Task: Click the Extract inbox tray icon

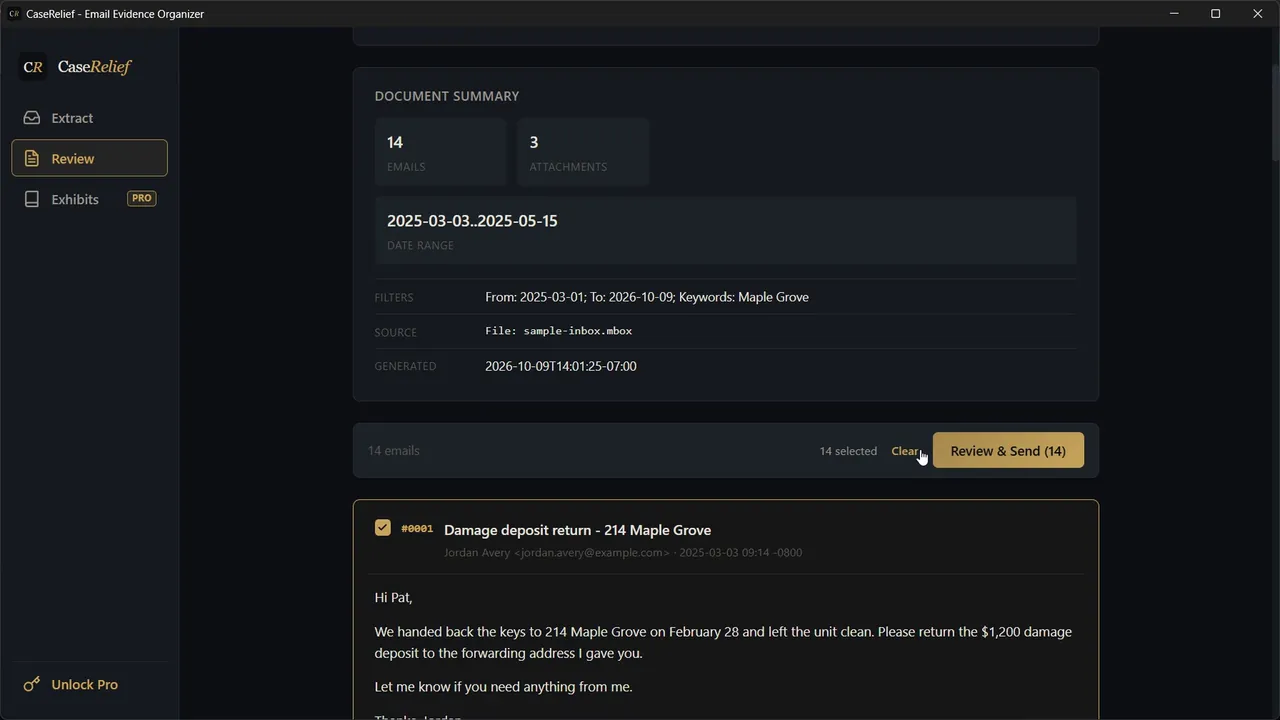Action: pyautogui.click(x=32, y=118)
